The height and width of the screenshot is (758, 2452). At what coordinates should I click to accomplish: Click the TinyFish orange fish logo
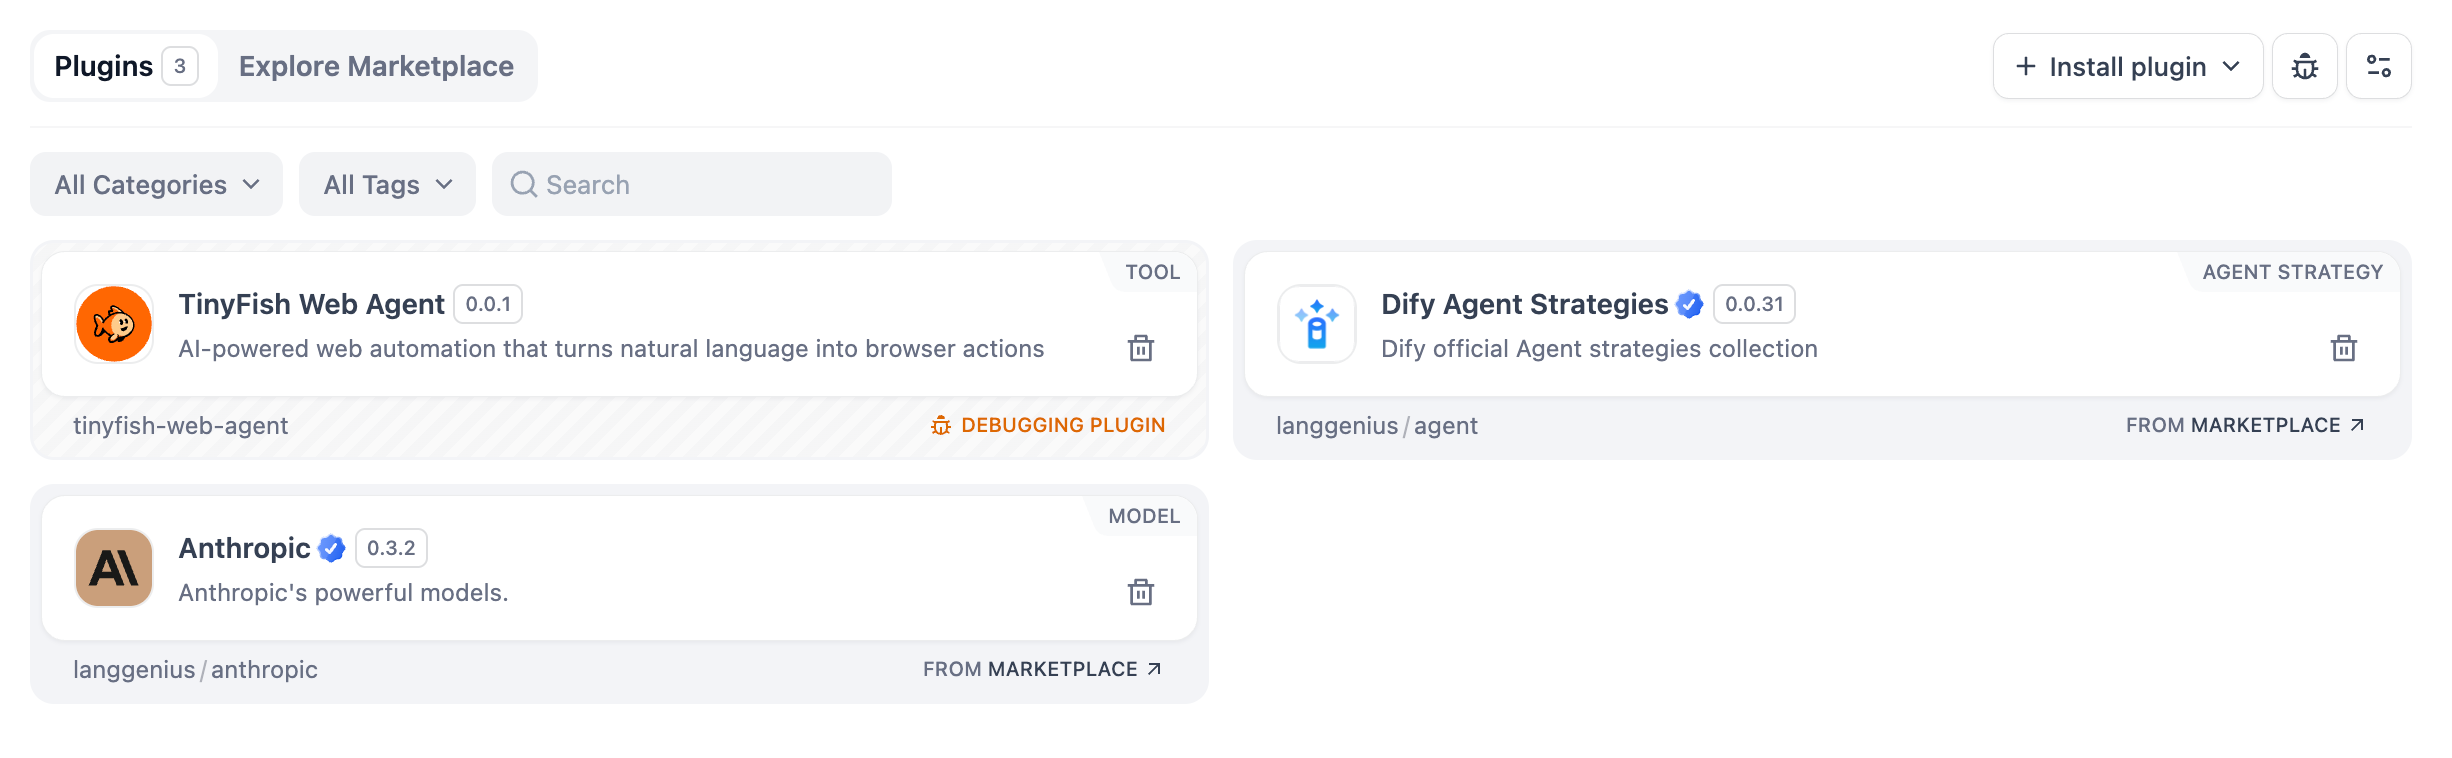coord(114,324)
